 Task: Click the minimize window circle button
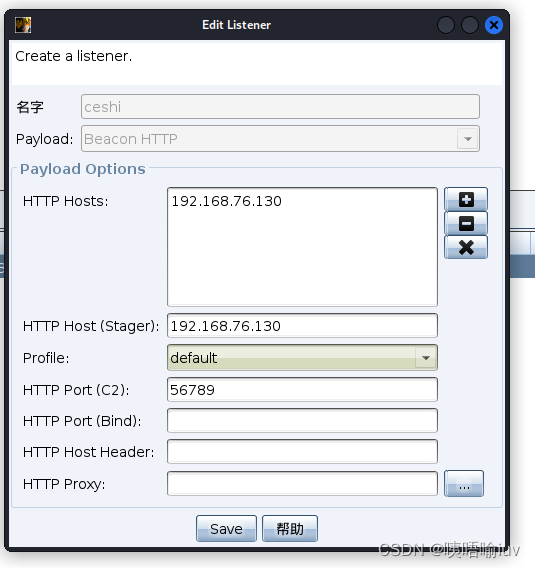pyautogui.click(x=446, y=25)
